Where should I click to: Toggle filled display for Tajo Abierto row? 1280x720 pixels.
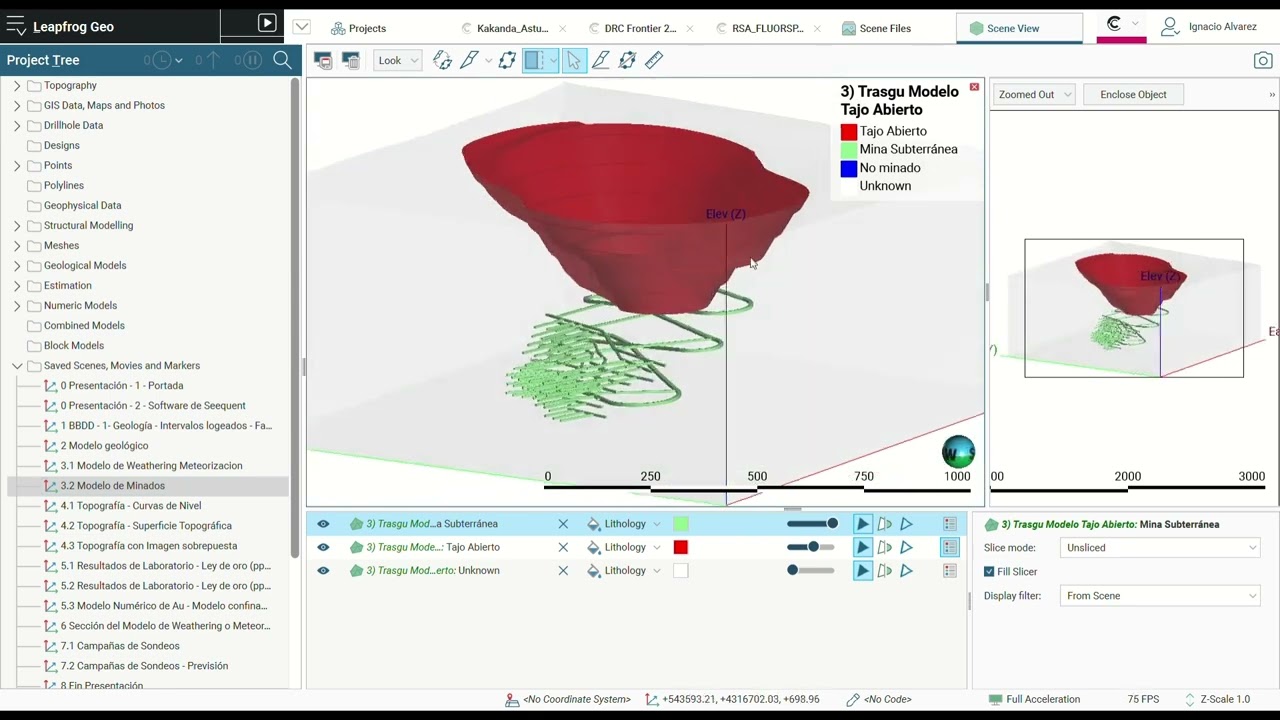coord(862,547)
